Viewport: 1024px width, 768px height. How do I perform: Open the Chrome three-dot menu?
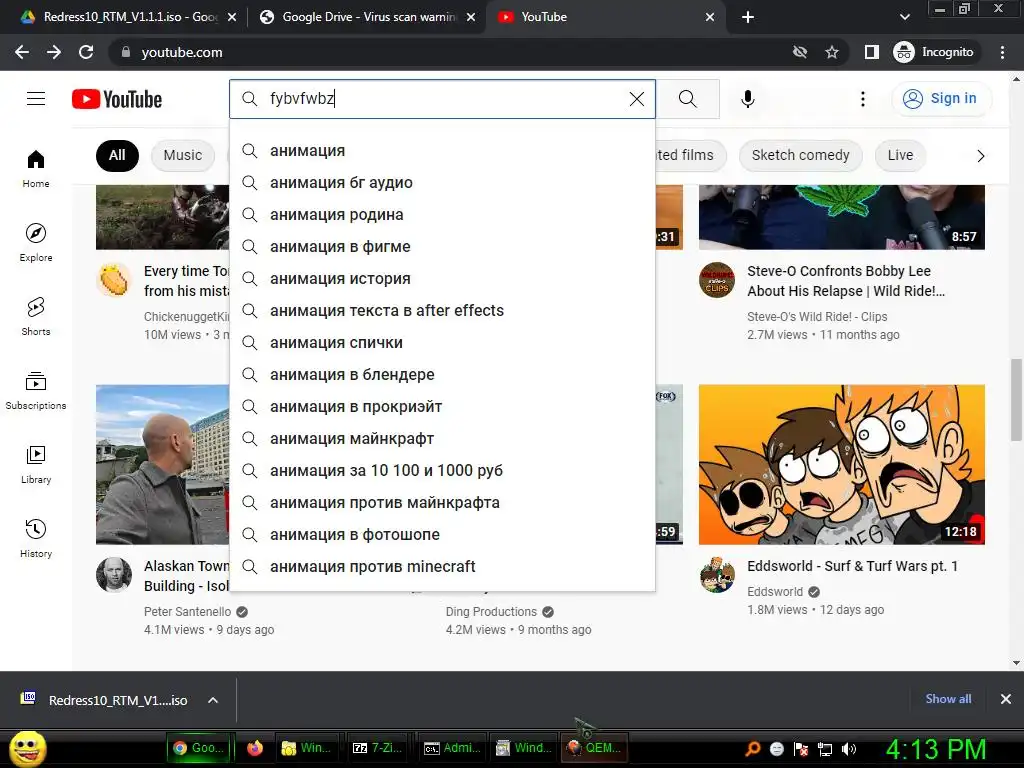(1002, 52)
